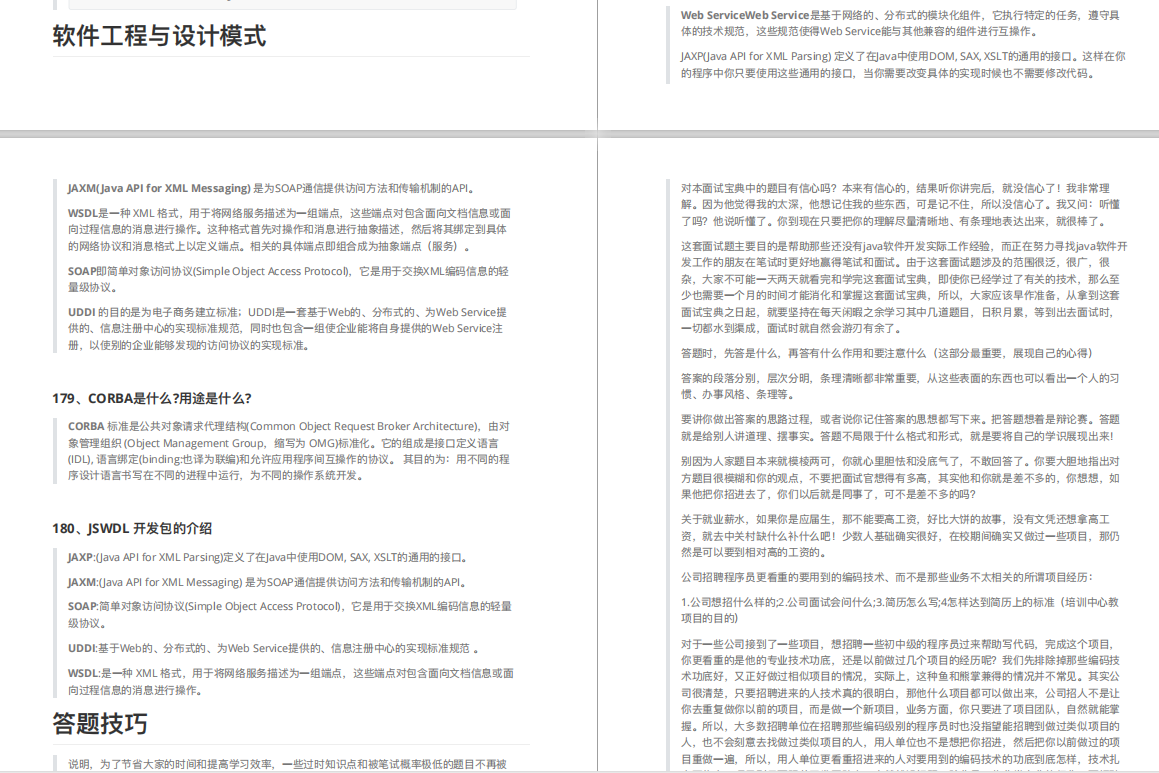Viewport: 1159px width, 773px height.
Task: Click the paragraph starting WSDL是一种 XML 格式
Action: pyautogui.click(x=290, y=230)
